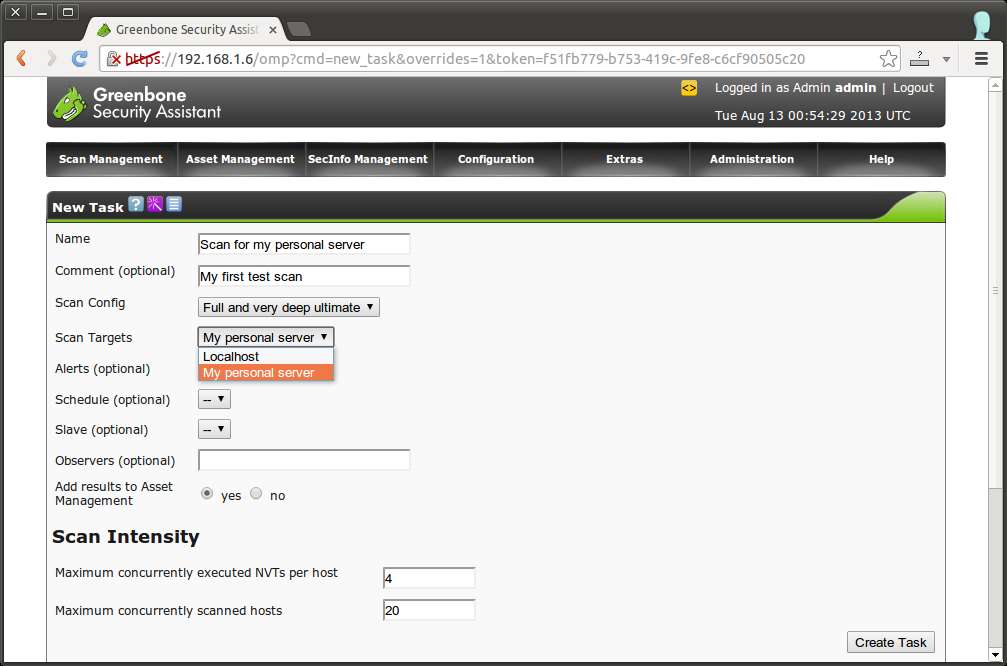Click the 'Scan Targets' label
Viewport: 1007px width, 666px height.
(x=94, y=338)
